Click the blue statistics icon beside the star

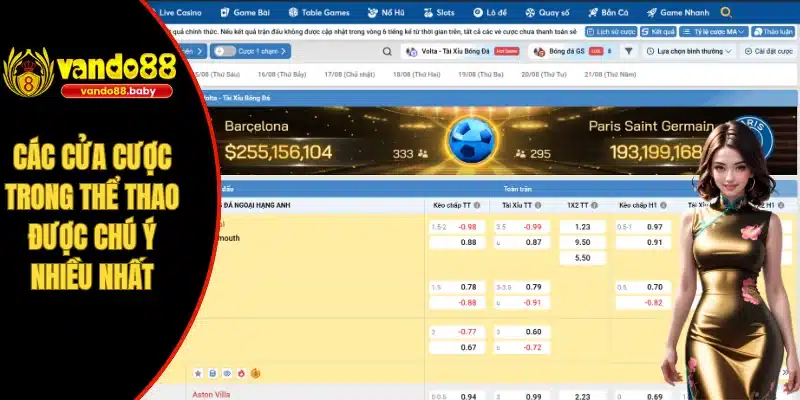click(x=212, y=373)
